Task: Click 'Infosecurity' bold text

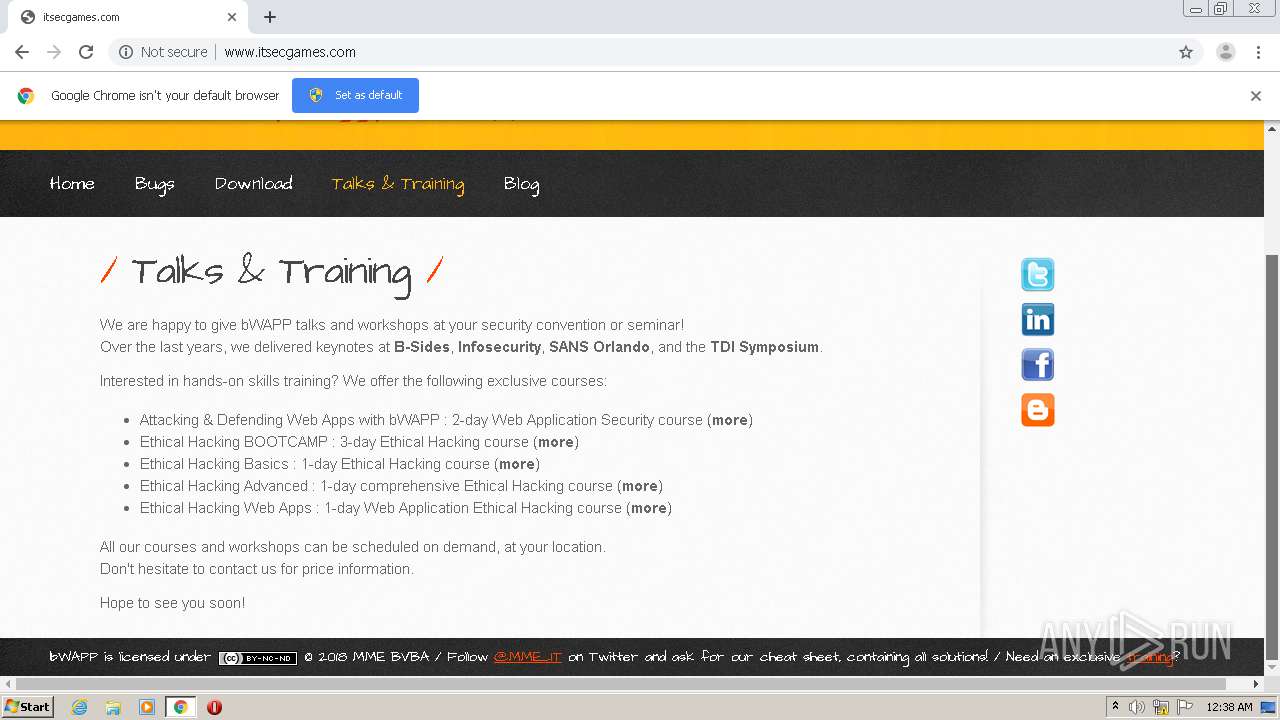Action: tap(499, 347)
